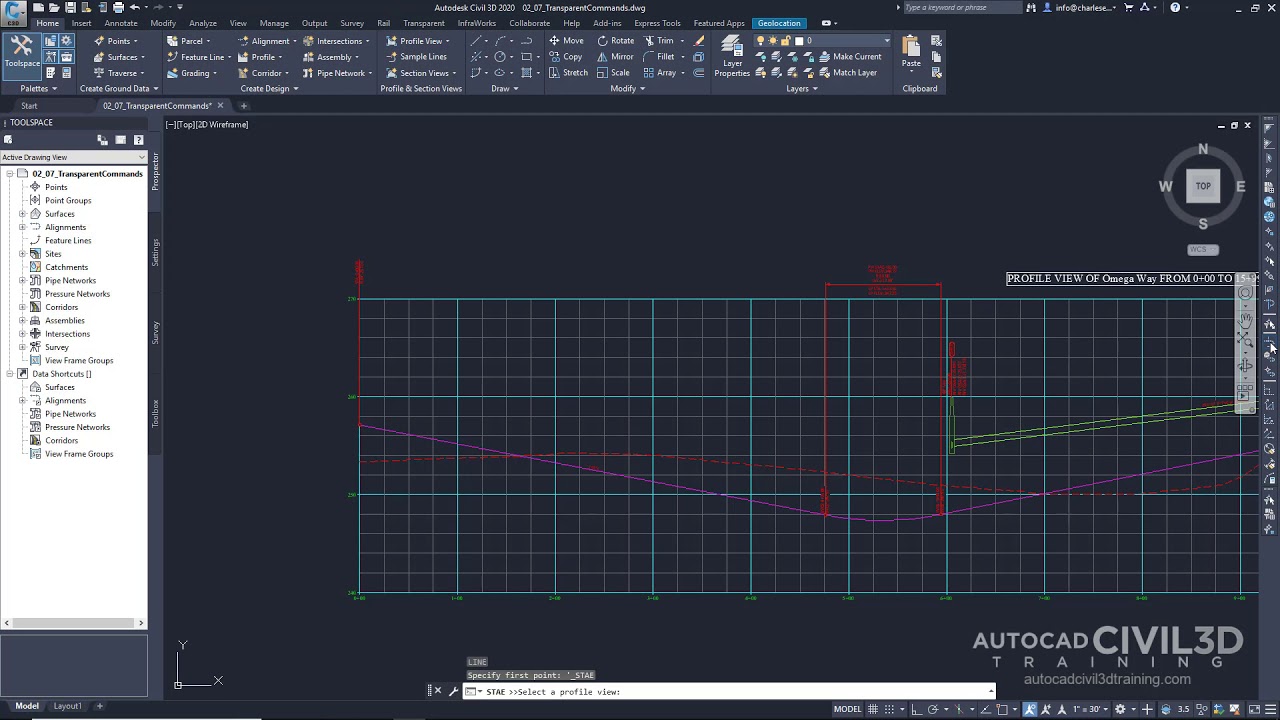1280x720 pixels.
Task: Select the Mirror tool
Action: point(616,57)
